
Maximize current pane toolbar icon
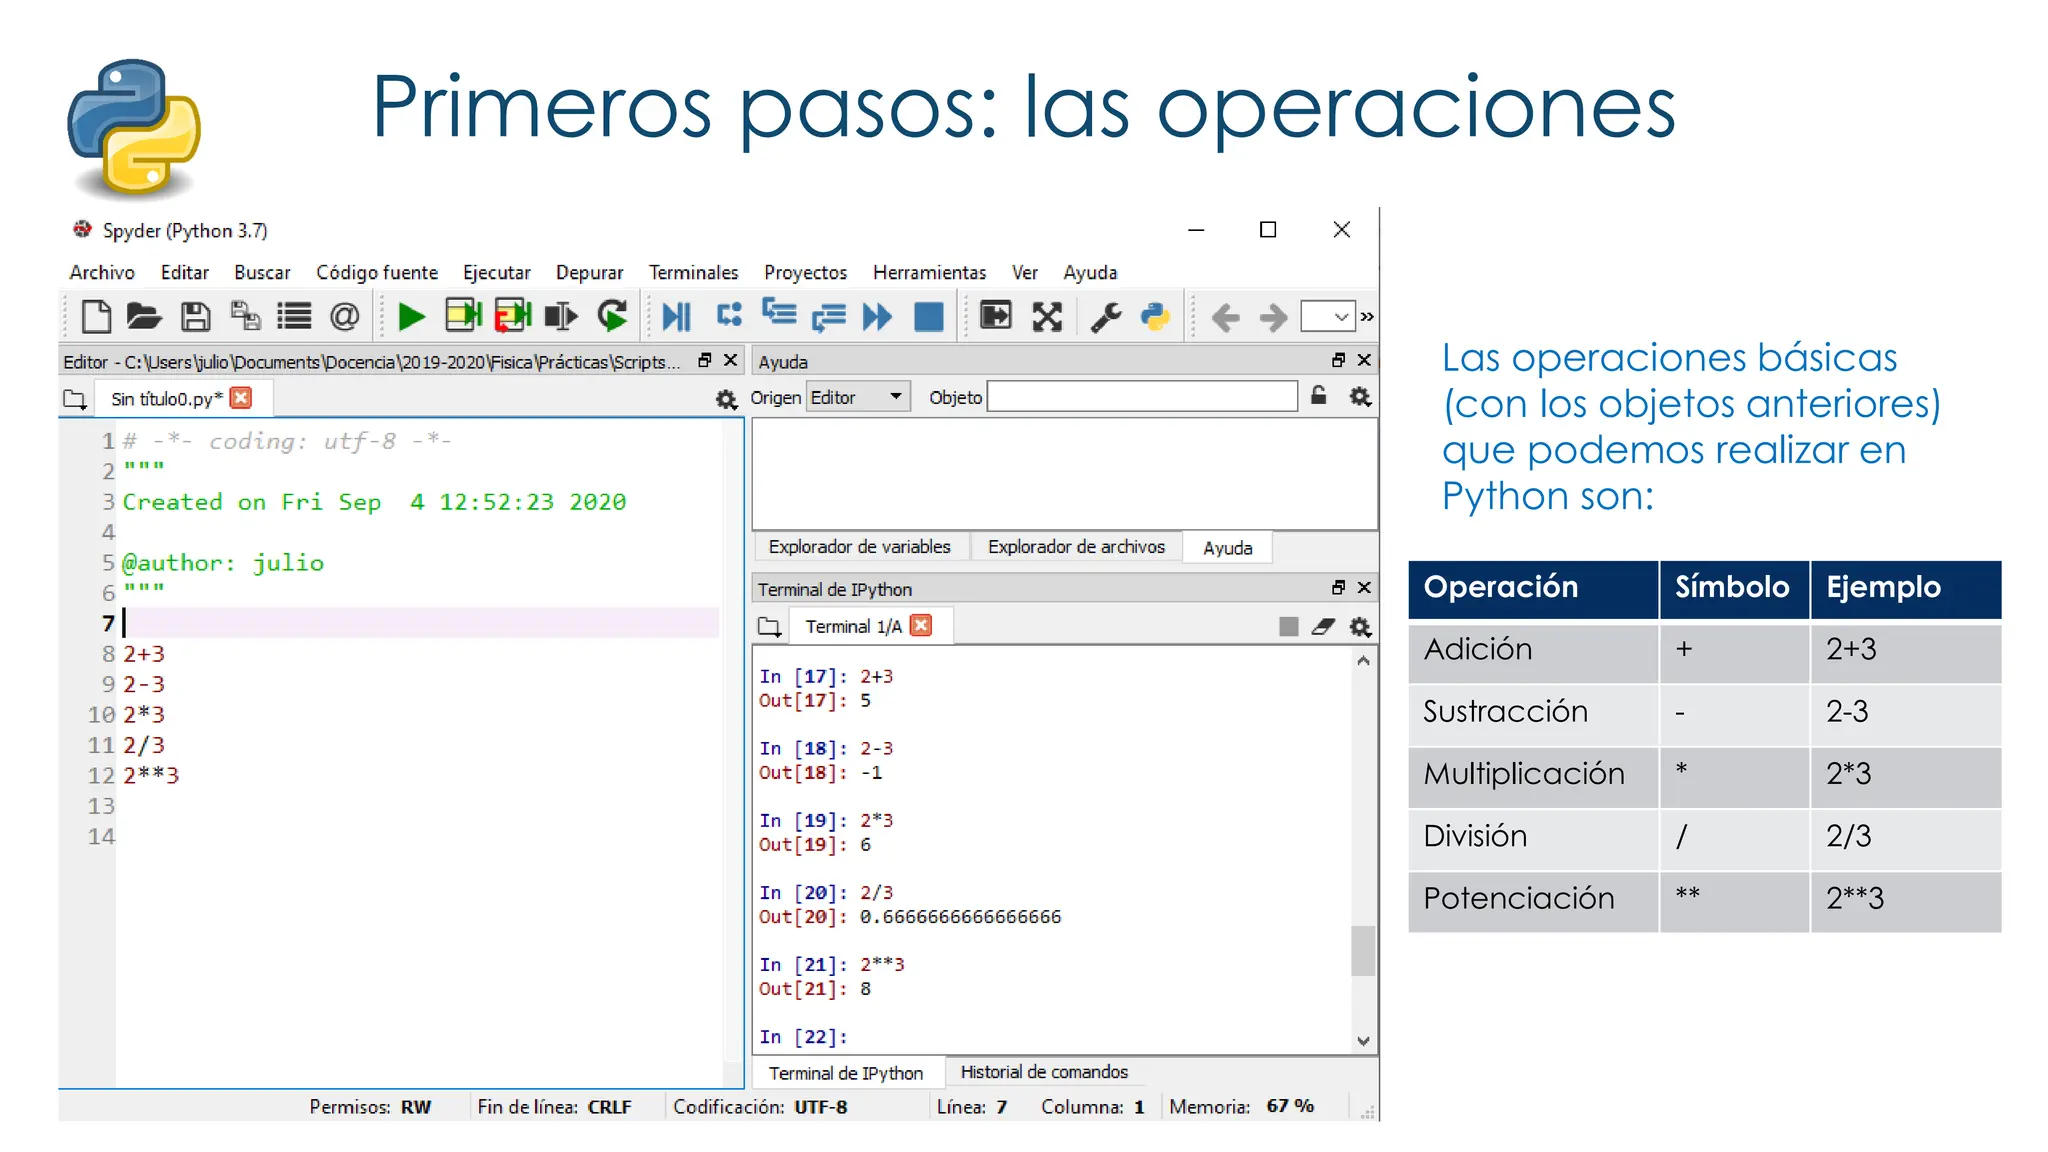point(996,316)
